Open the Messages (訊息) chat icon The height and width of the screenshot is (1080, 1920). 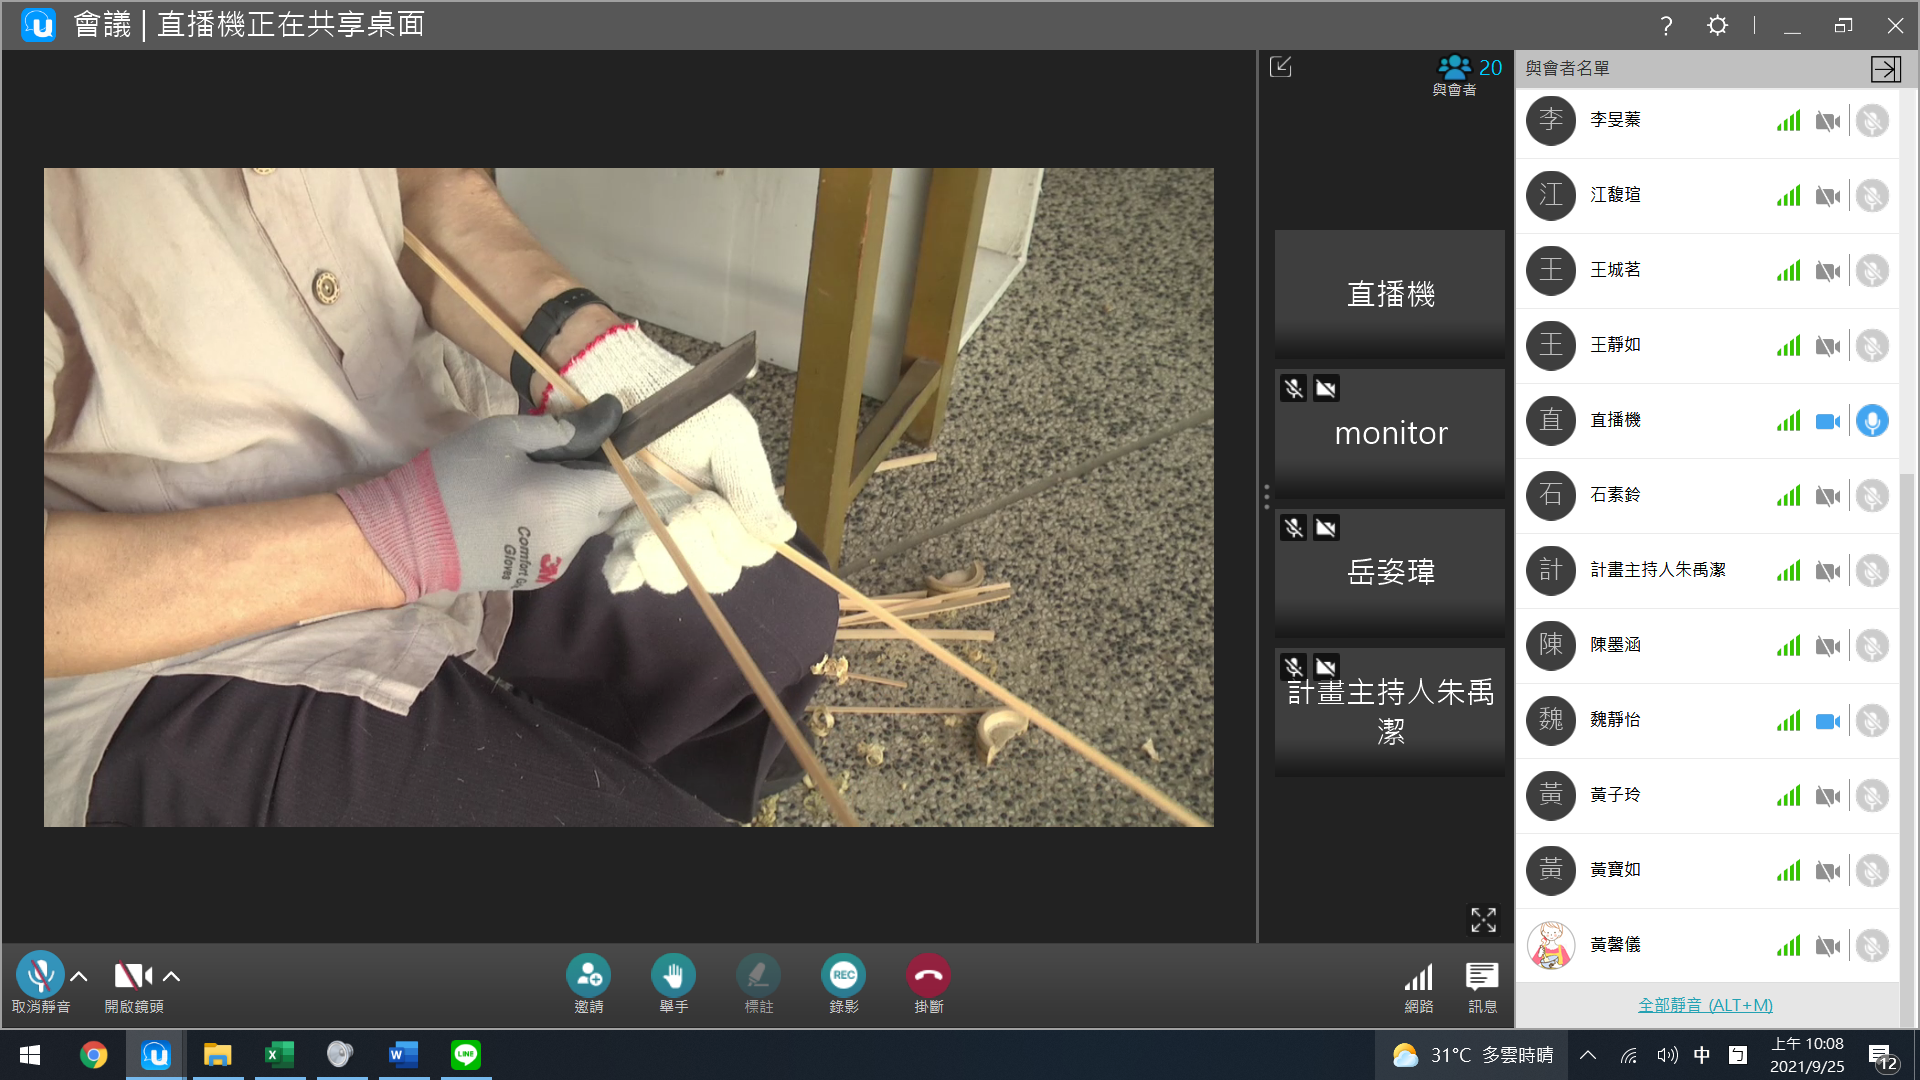point(1482,977)
